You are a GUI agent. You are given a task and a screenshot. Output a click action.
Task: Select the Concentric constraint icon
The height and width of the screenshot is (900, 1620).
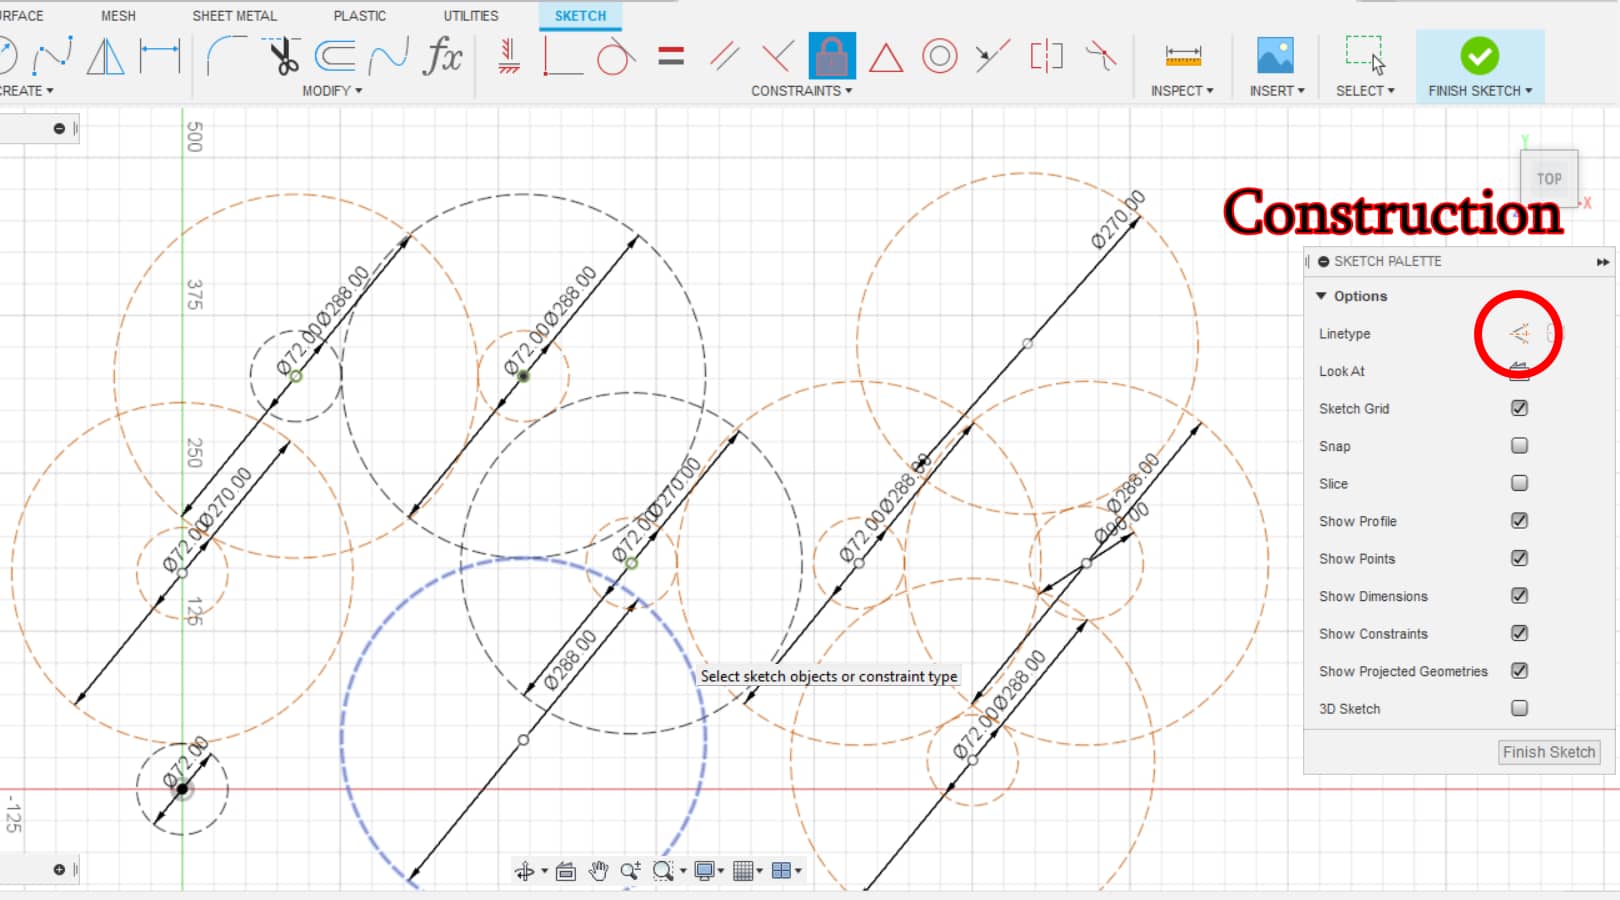click(x=938, y=57)
